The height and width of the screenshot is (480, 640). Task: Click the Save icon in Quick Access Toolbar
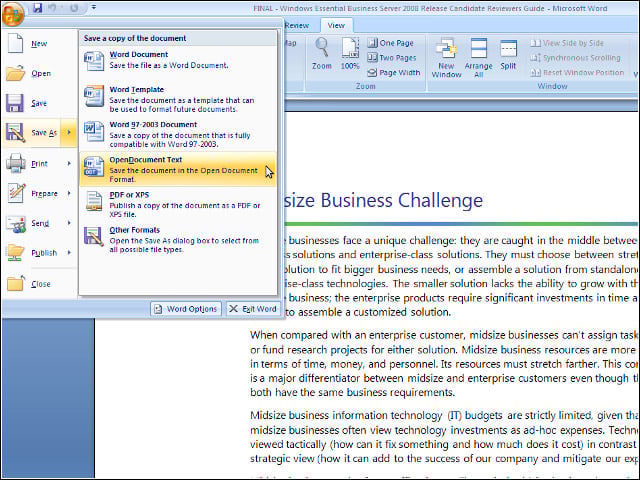point(38,8)
